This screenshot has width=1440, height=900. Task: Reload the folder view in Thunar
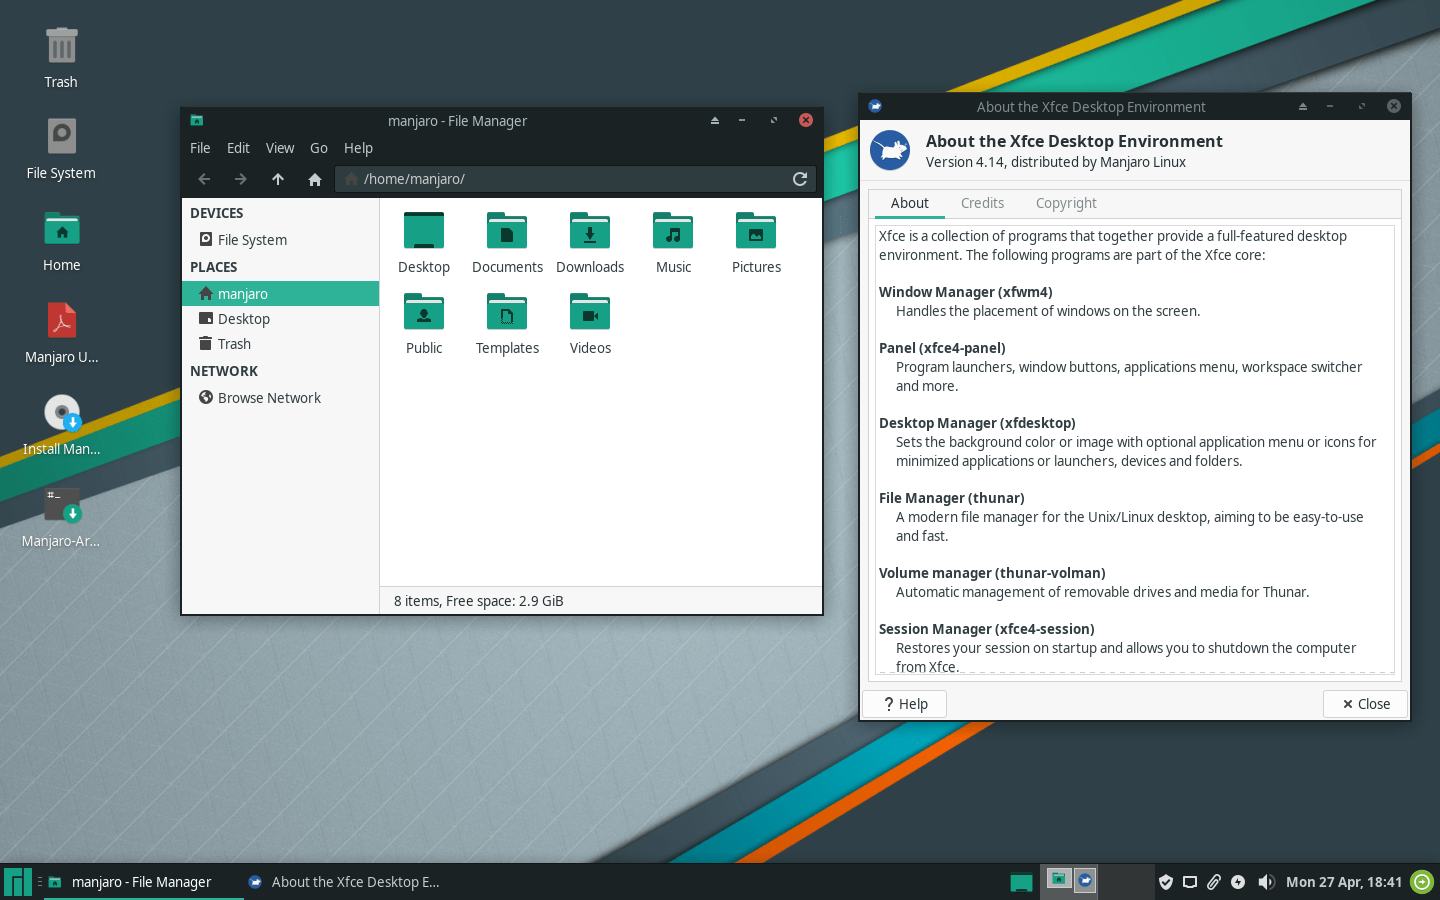coord(799,179)
